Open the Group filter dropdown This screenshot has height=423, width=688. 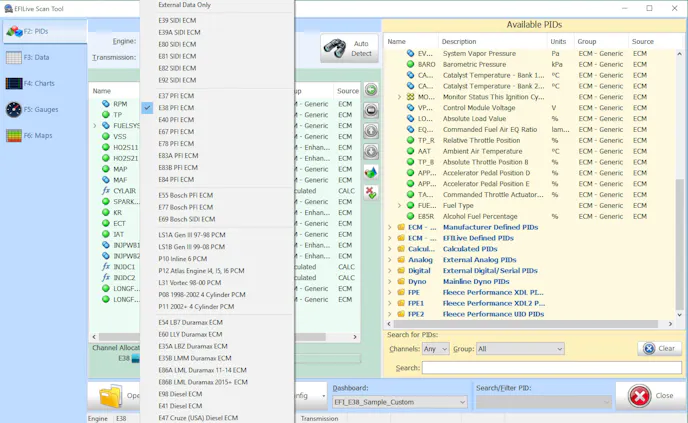(520, 349)
